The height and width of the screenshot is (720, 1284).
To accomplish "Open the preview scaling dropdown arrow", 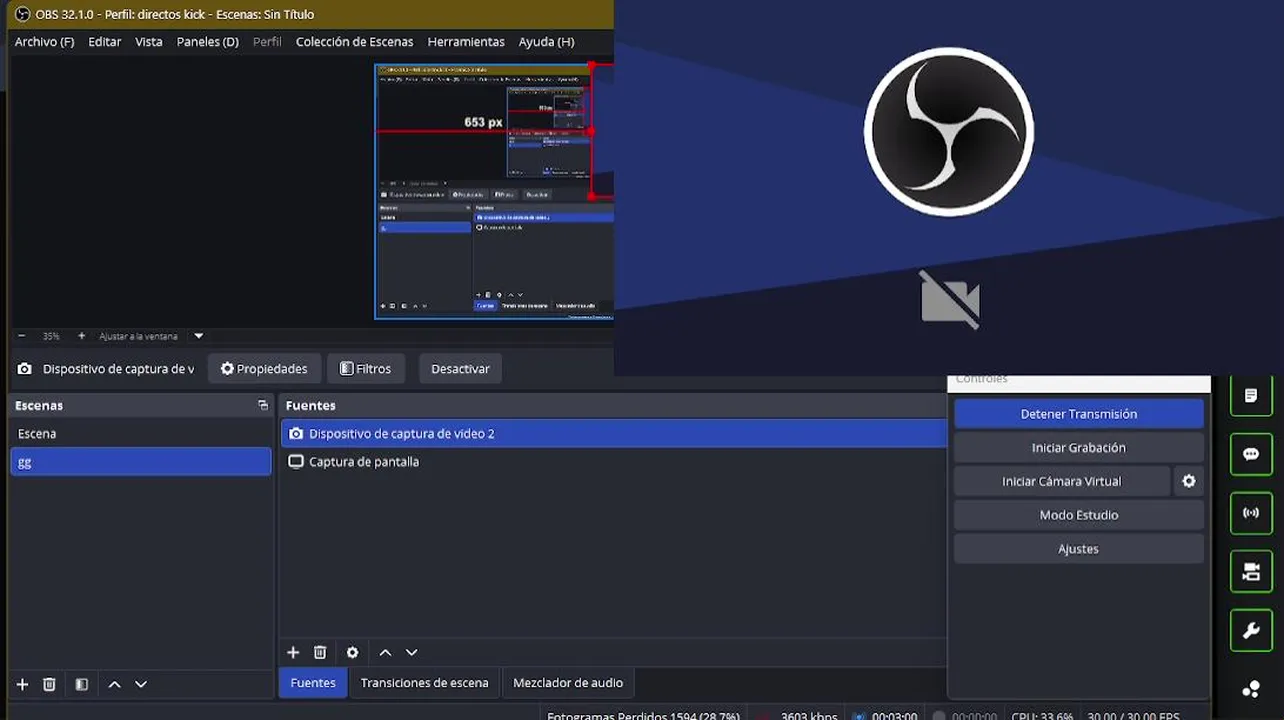I will [198, 336].
